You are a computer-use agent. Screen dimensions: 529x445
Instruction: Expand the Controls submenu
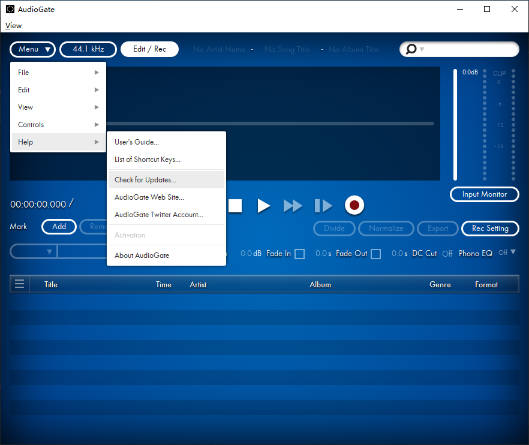(x=58, y=124)
